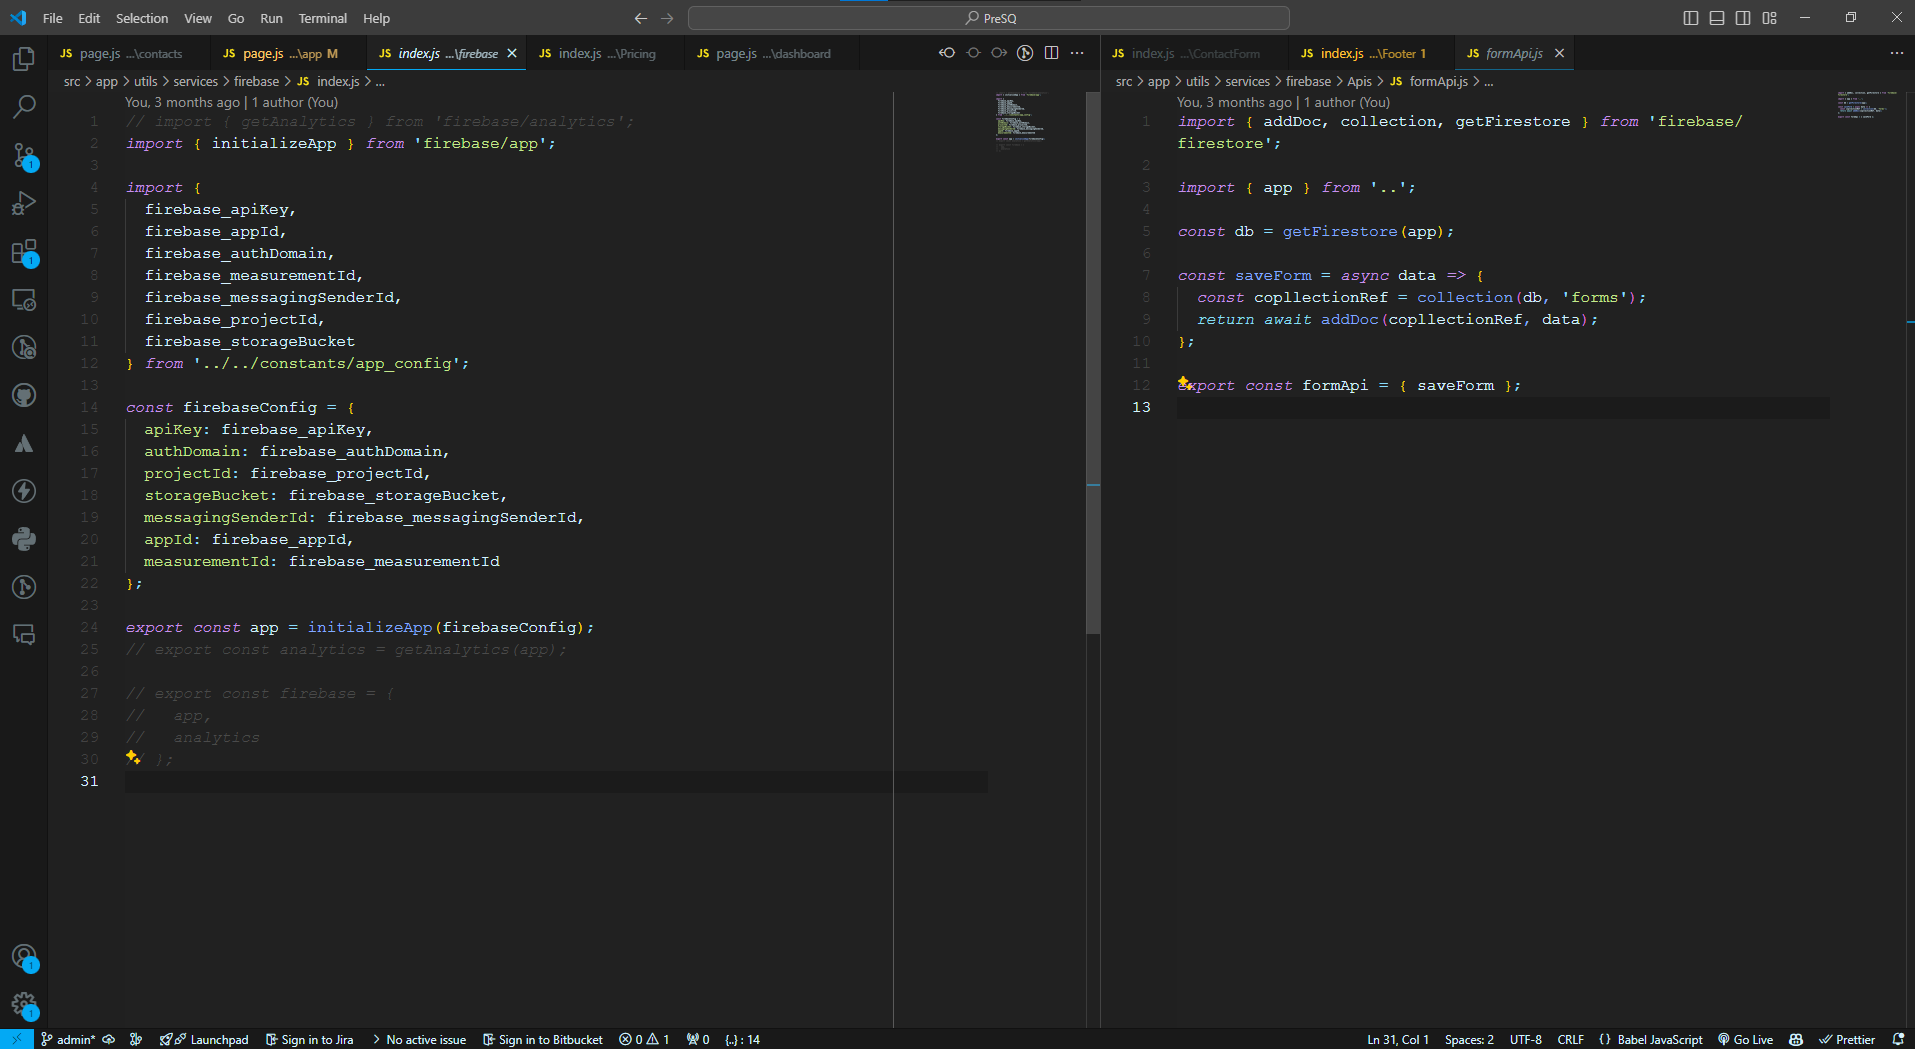1915x1049 pixels.
Task: Open the UTF-8 encoding selector
Action: [x=1526, y=1039]
